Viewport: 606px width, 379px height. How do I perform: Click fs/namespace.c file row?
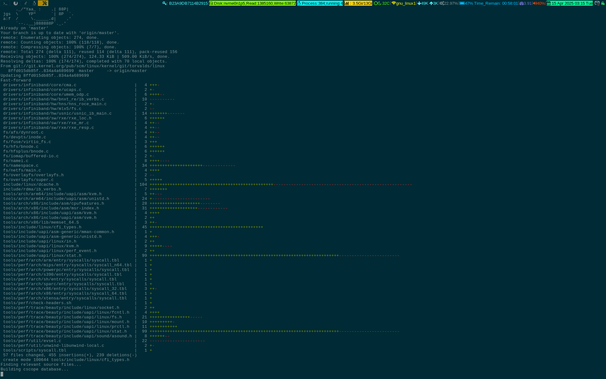click(119, 165)
